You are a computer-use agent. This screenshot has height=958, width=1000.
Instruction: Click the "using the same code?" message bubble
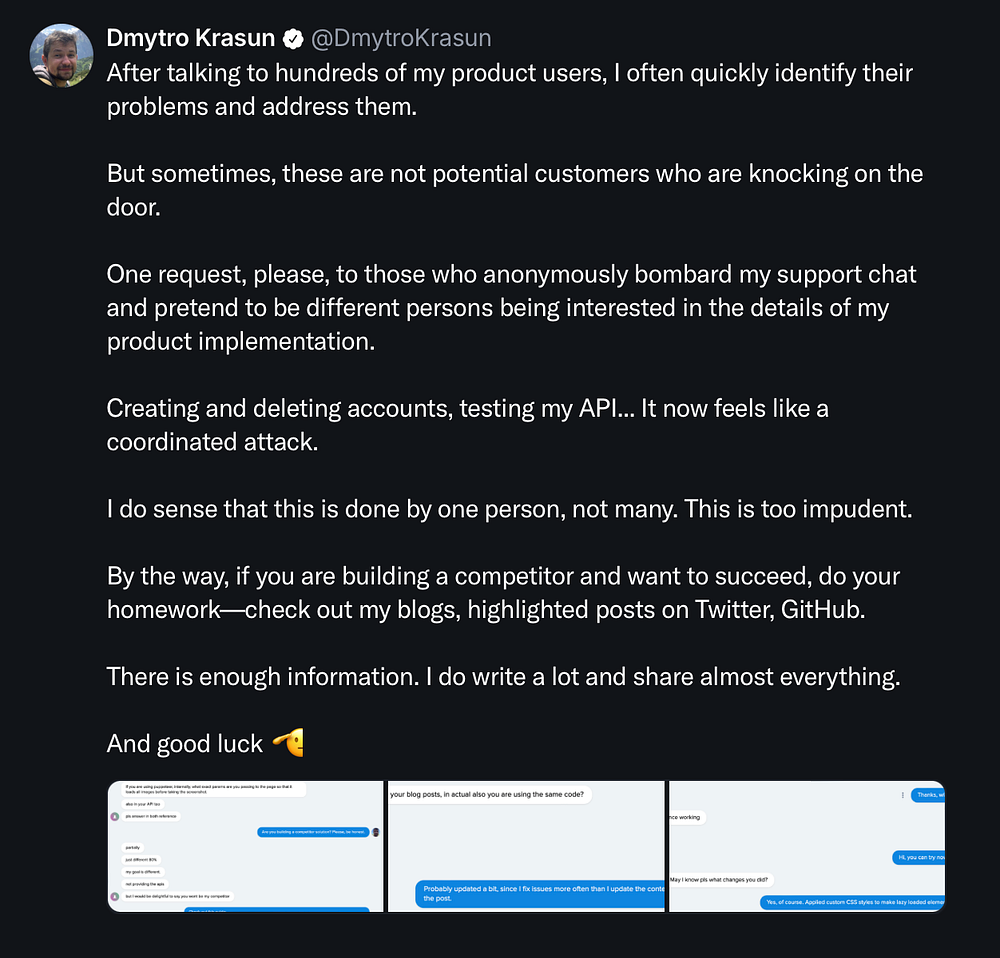(490, 796)
